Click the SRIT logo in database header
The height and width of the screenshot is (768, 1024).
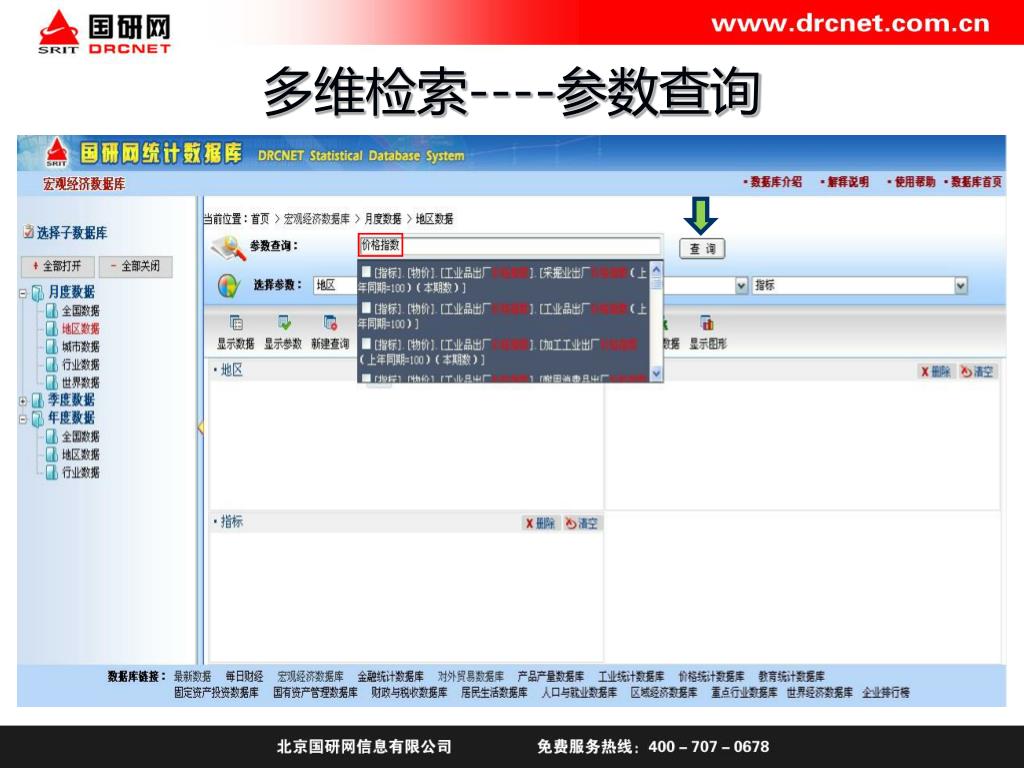pos(56,152)
